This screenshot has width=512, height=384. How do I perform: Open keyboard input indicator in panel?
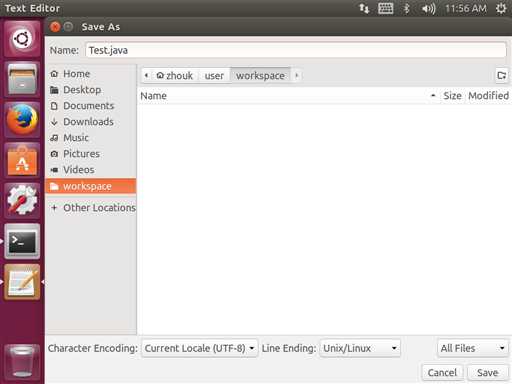pos(386,8)
